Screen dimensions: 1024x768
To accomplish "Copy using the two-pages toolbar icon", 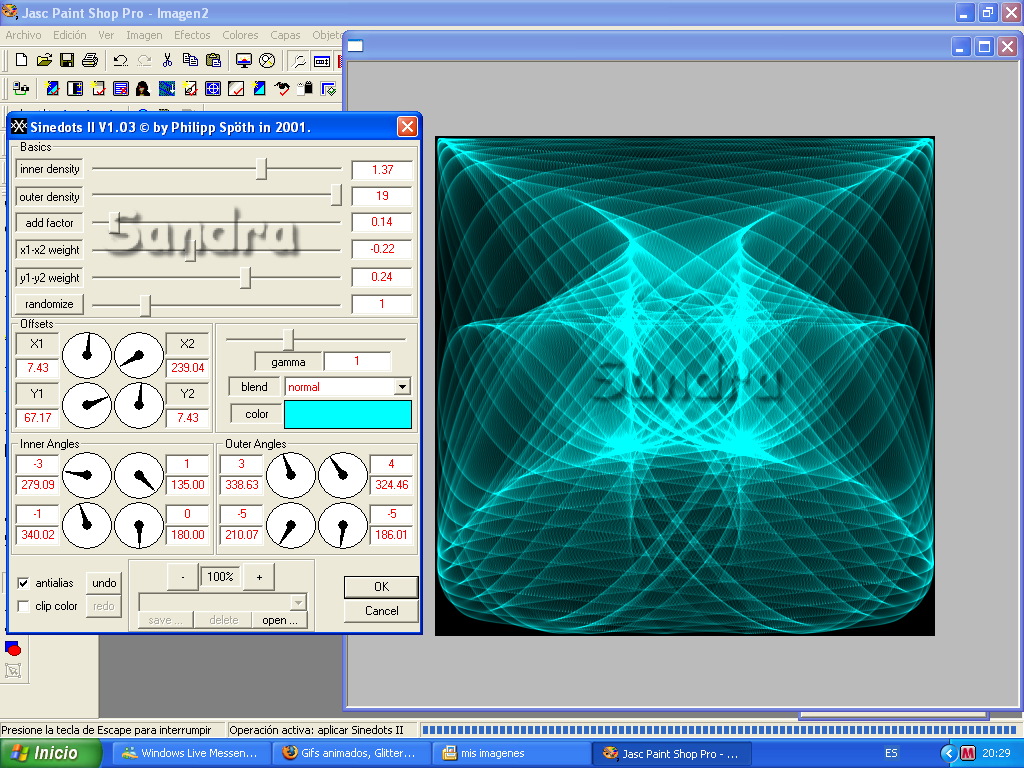I will (190, 61).
